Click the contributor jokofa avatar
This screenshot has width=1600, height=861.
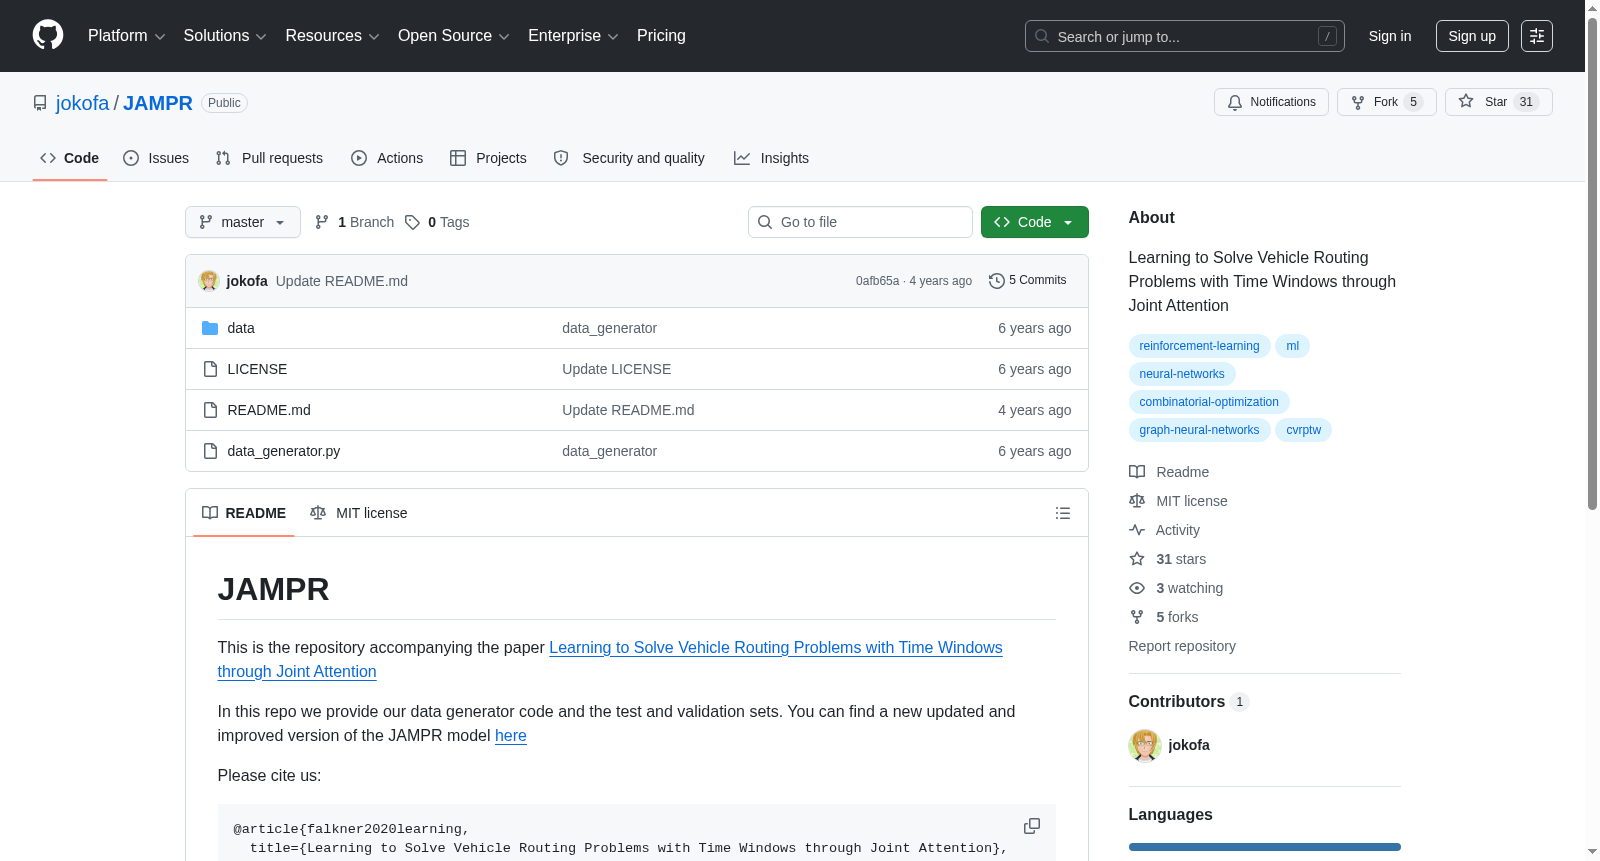(x=1145, y=745)
